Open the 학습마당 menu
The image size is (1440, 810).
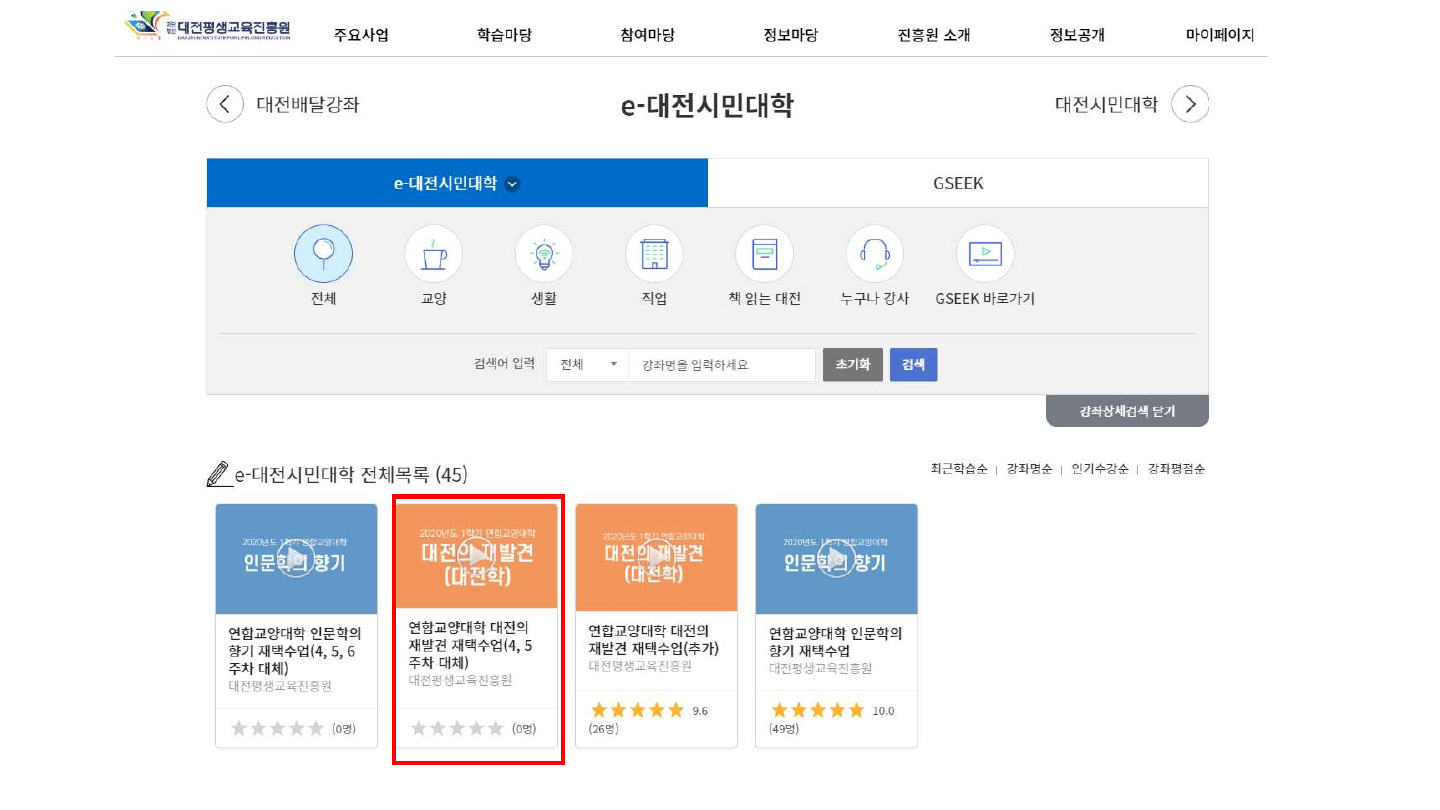click(504, 35)
